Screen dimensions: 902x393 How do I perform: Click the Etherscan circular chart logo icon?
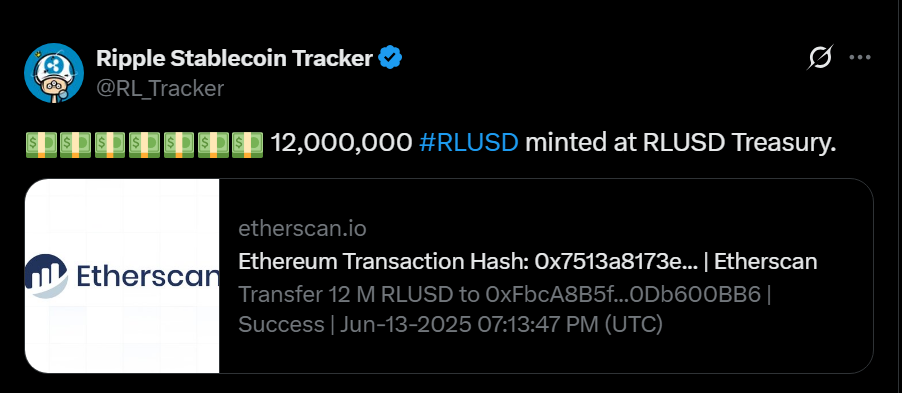click(46, 276)
